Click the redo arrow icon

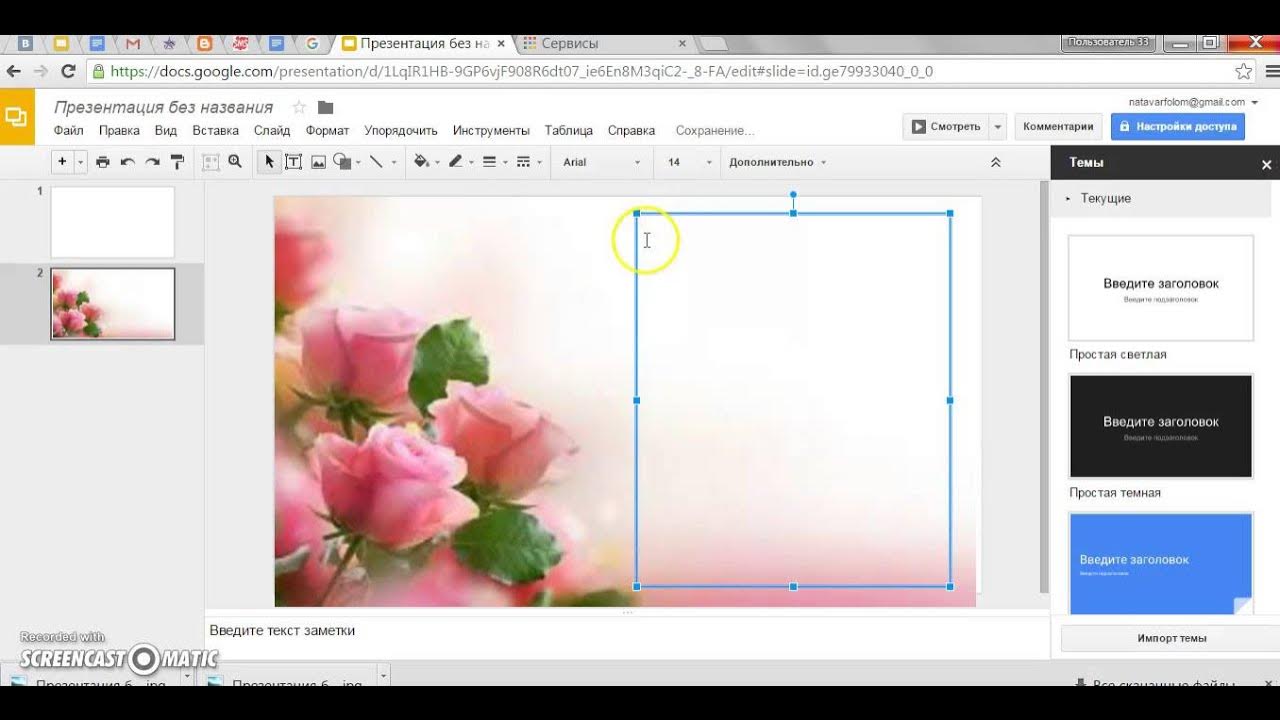click(152, 162)
